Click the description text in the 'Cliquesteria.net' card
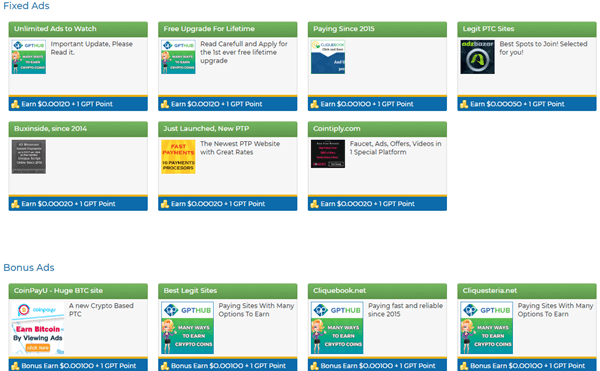The image size is (600, 371). 556,310
